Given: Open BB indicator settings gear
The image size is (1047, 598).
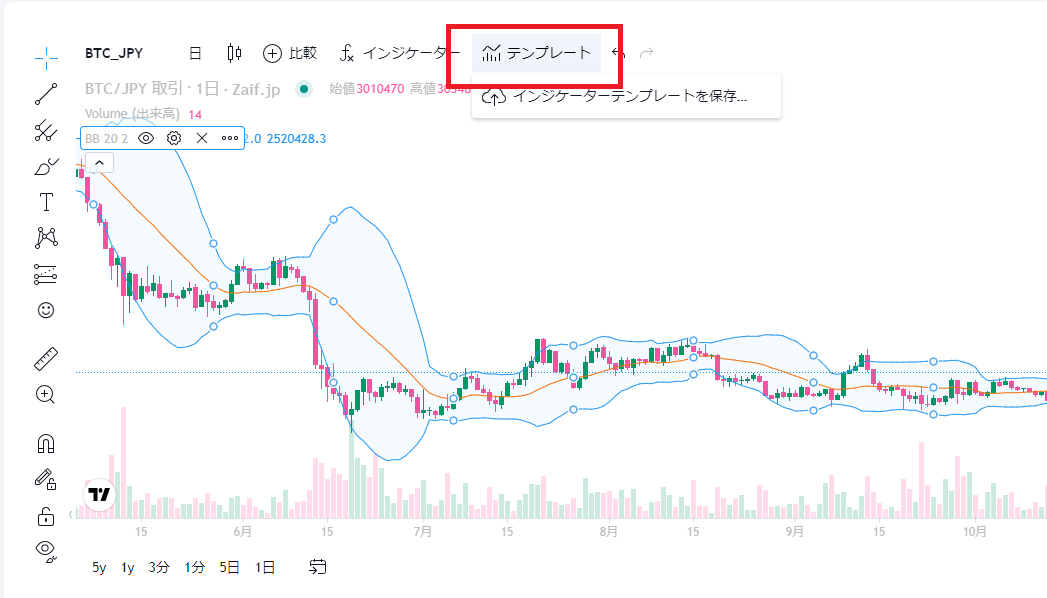Looking at the screenshot, I should click(173, 138).
